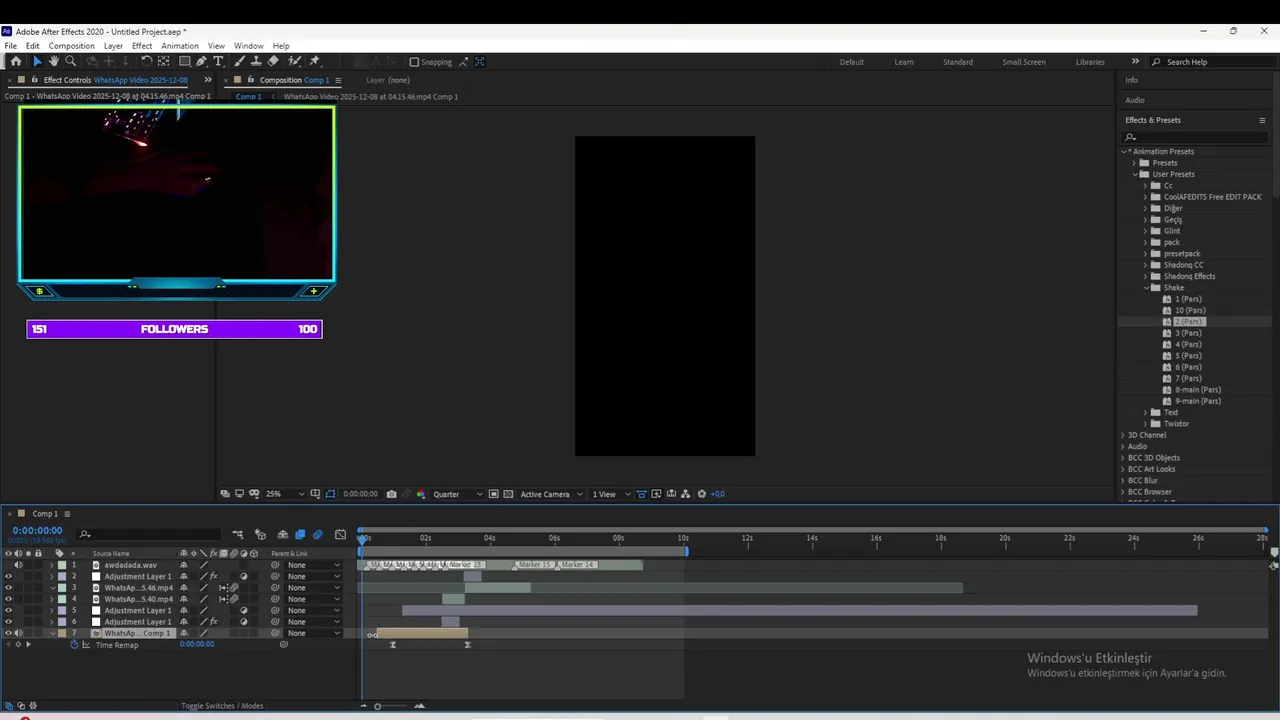Click the Effects & Presets search field
The image size is (1280, 720).
tap(1195, 137)
